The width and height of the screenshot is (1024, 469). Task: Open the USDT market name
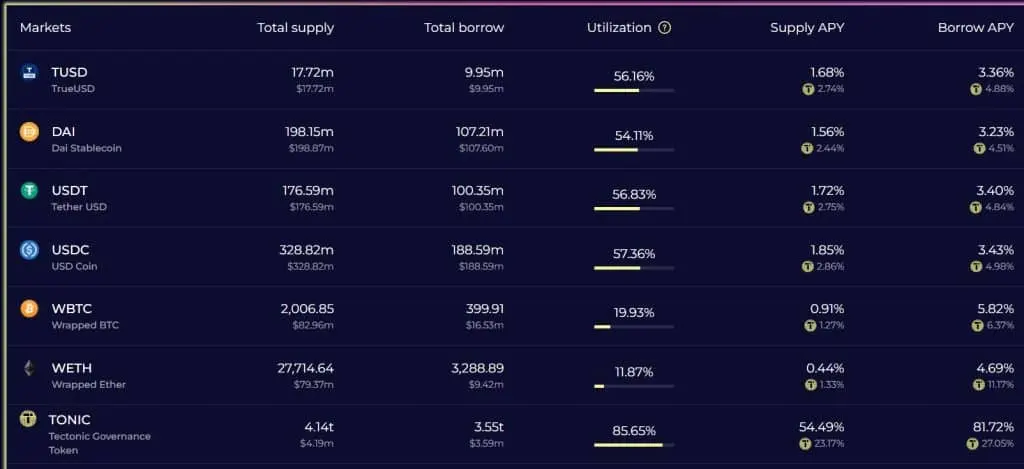click(x=70, y=191)
